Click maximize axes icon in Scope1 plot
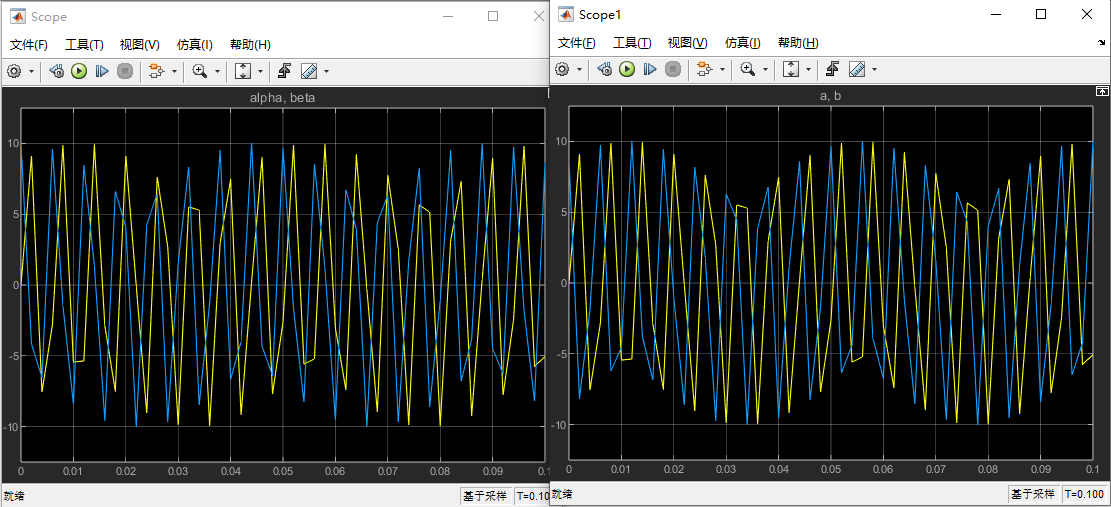This screenshot has width=1111, height=507. point(1101,91)
